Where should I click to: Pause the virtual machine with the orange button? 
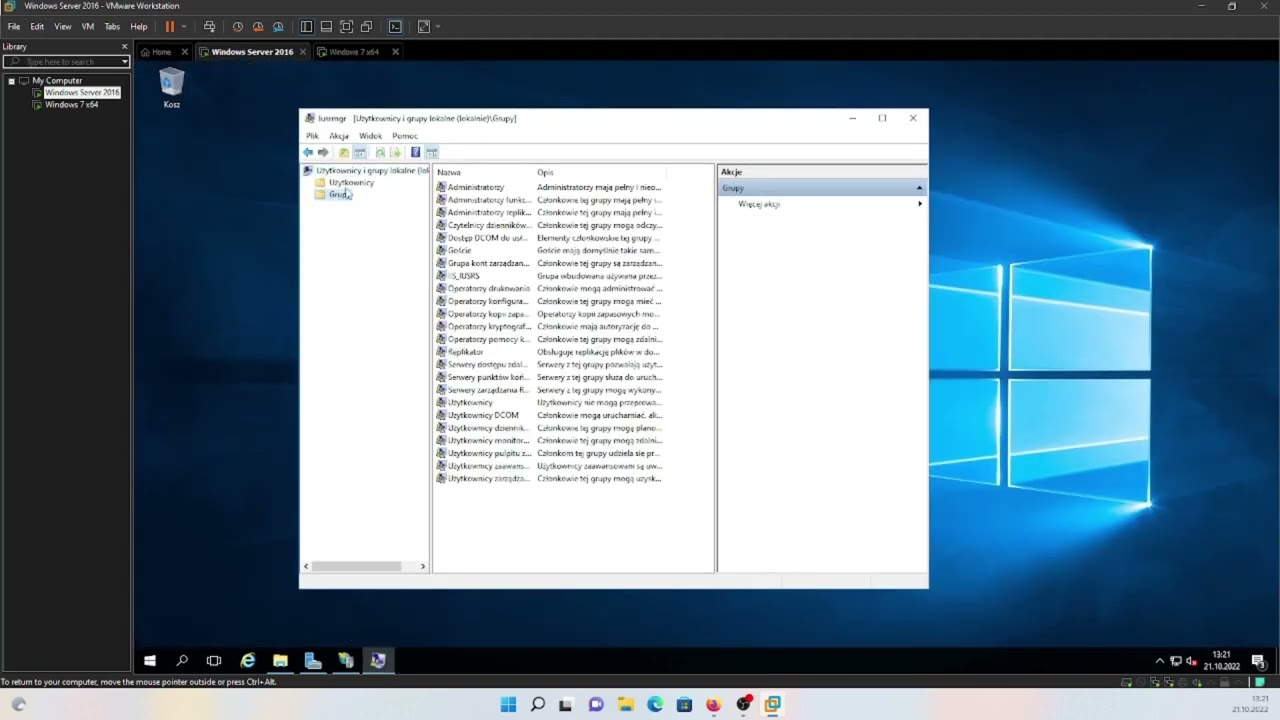(x=169, y=27)
